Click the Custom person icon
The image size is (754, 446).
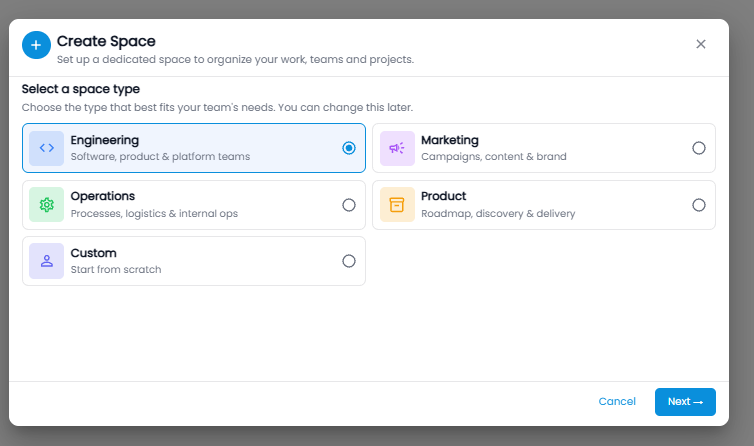(x=47, y=261)
